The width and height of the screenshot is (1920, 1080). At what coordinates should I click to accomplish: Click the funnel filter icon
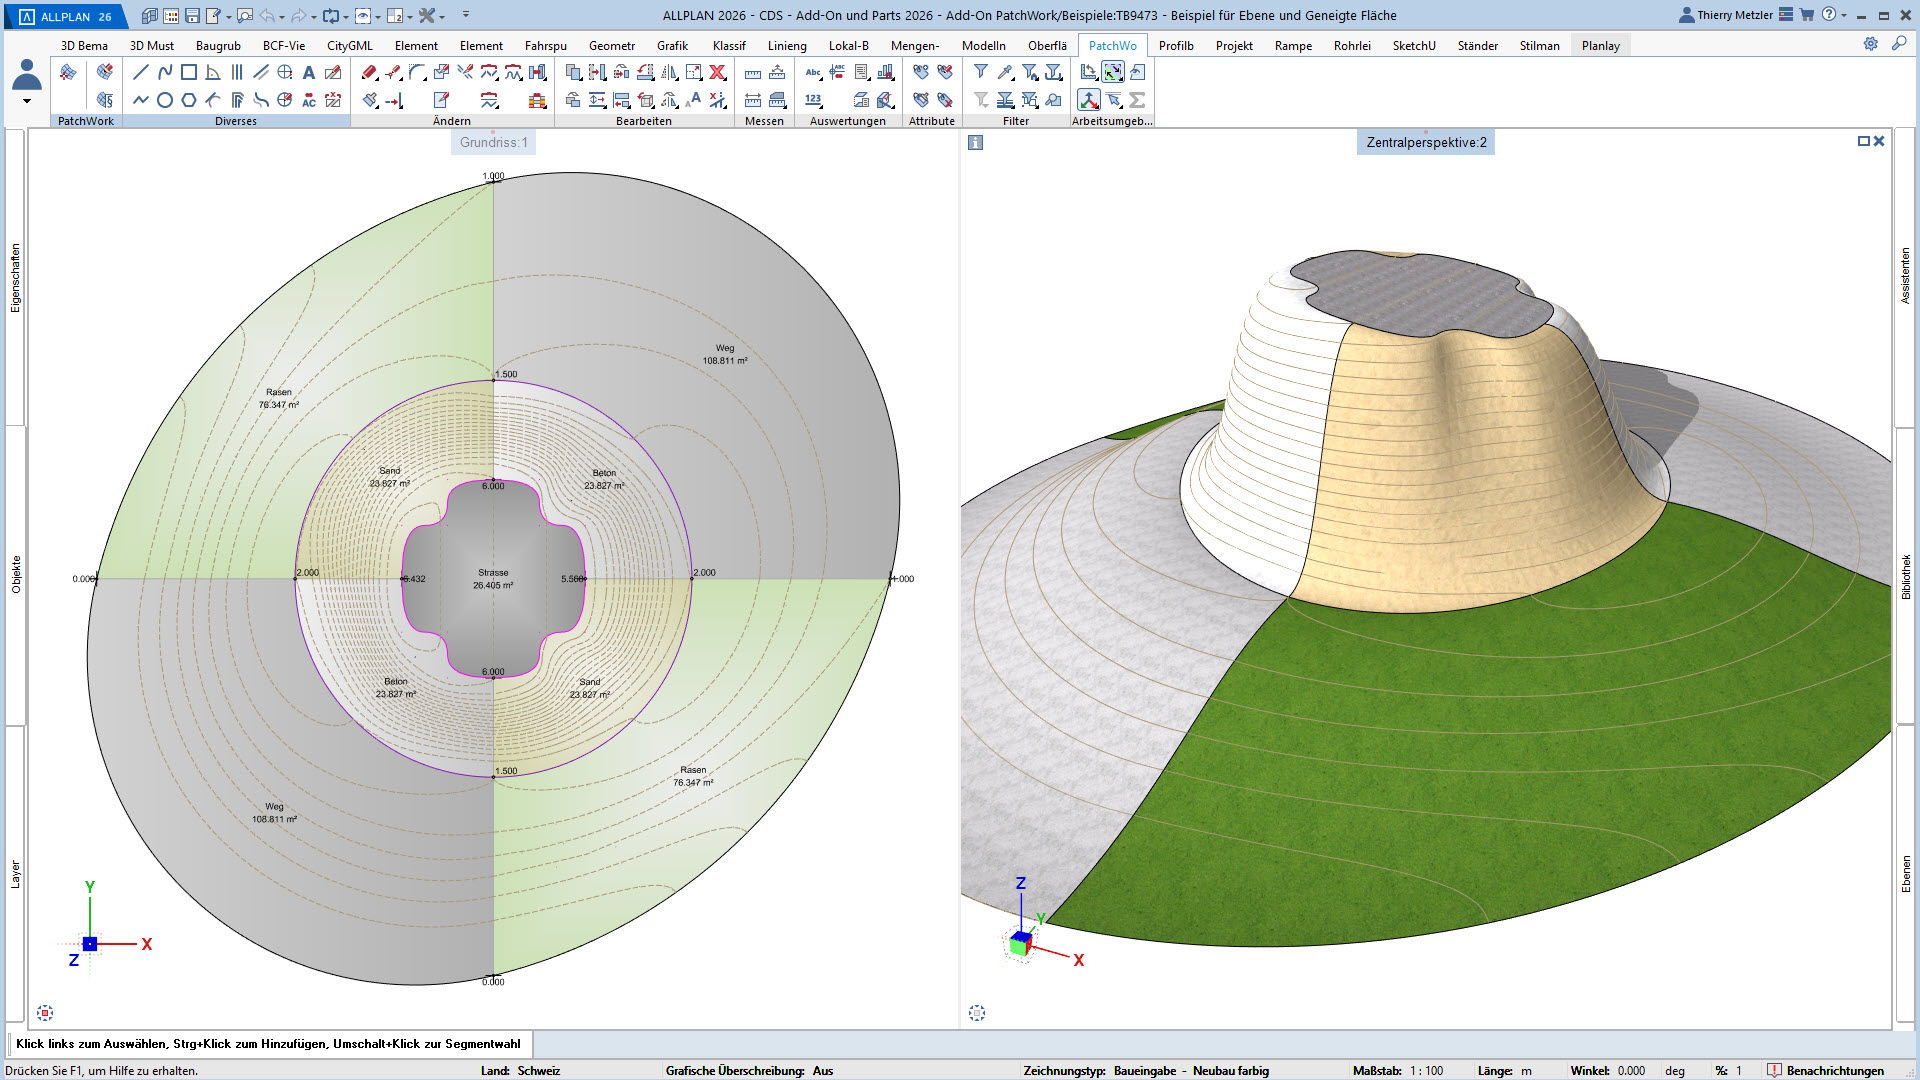pos(981,72)
